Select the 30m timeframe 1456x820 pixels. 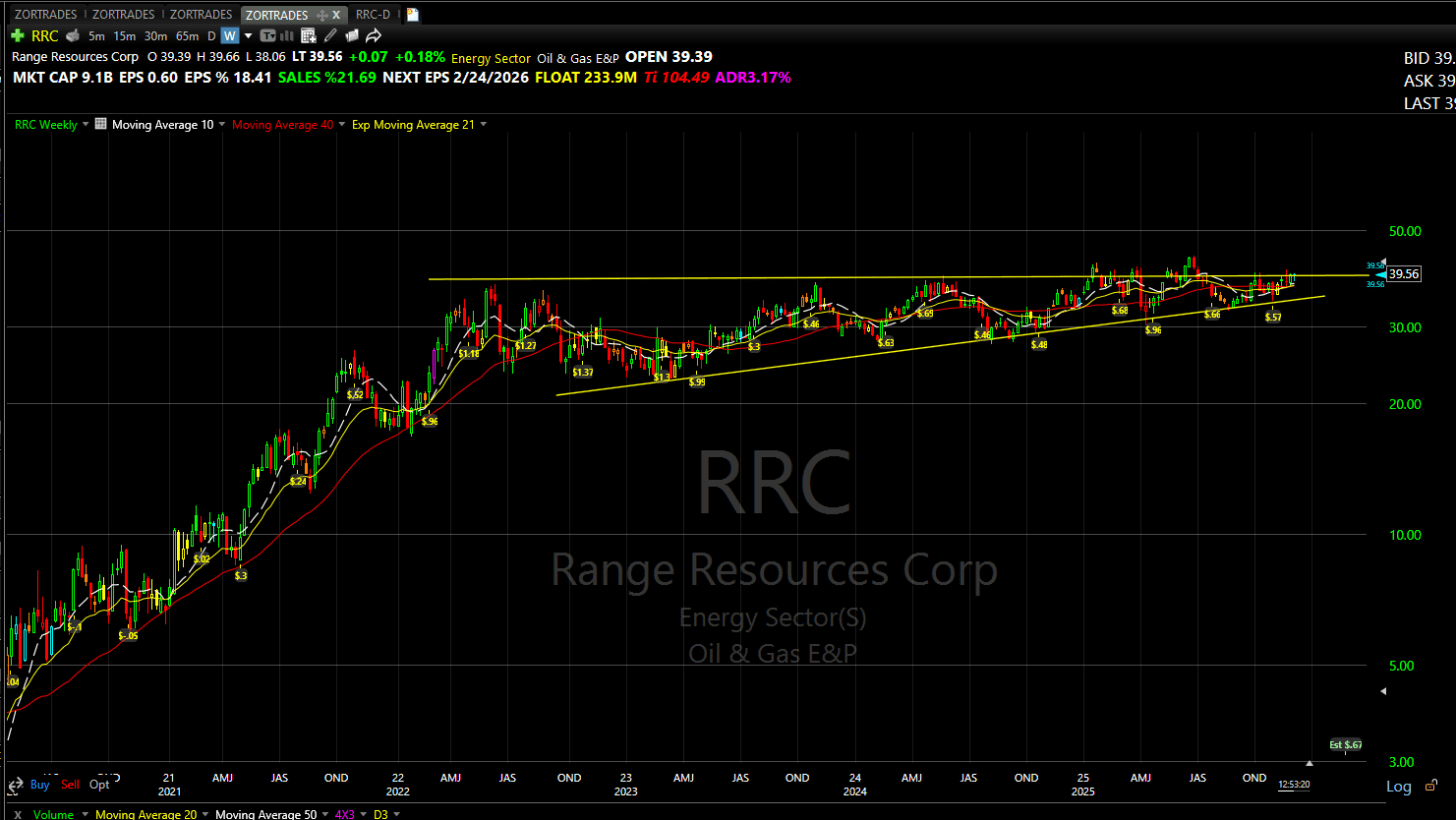[x=155, y=36]
